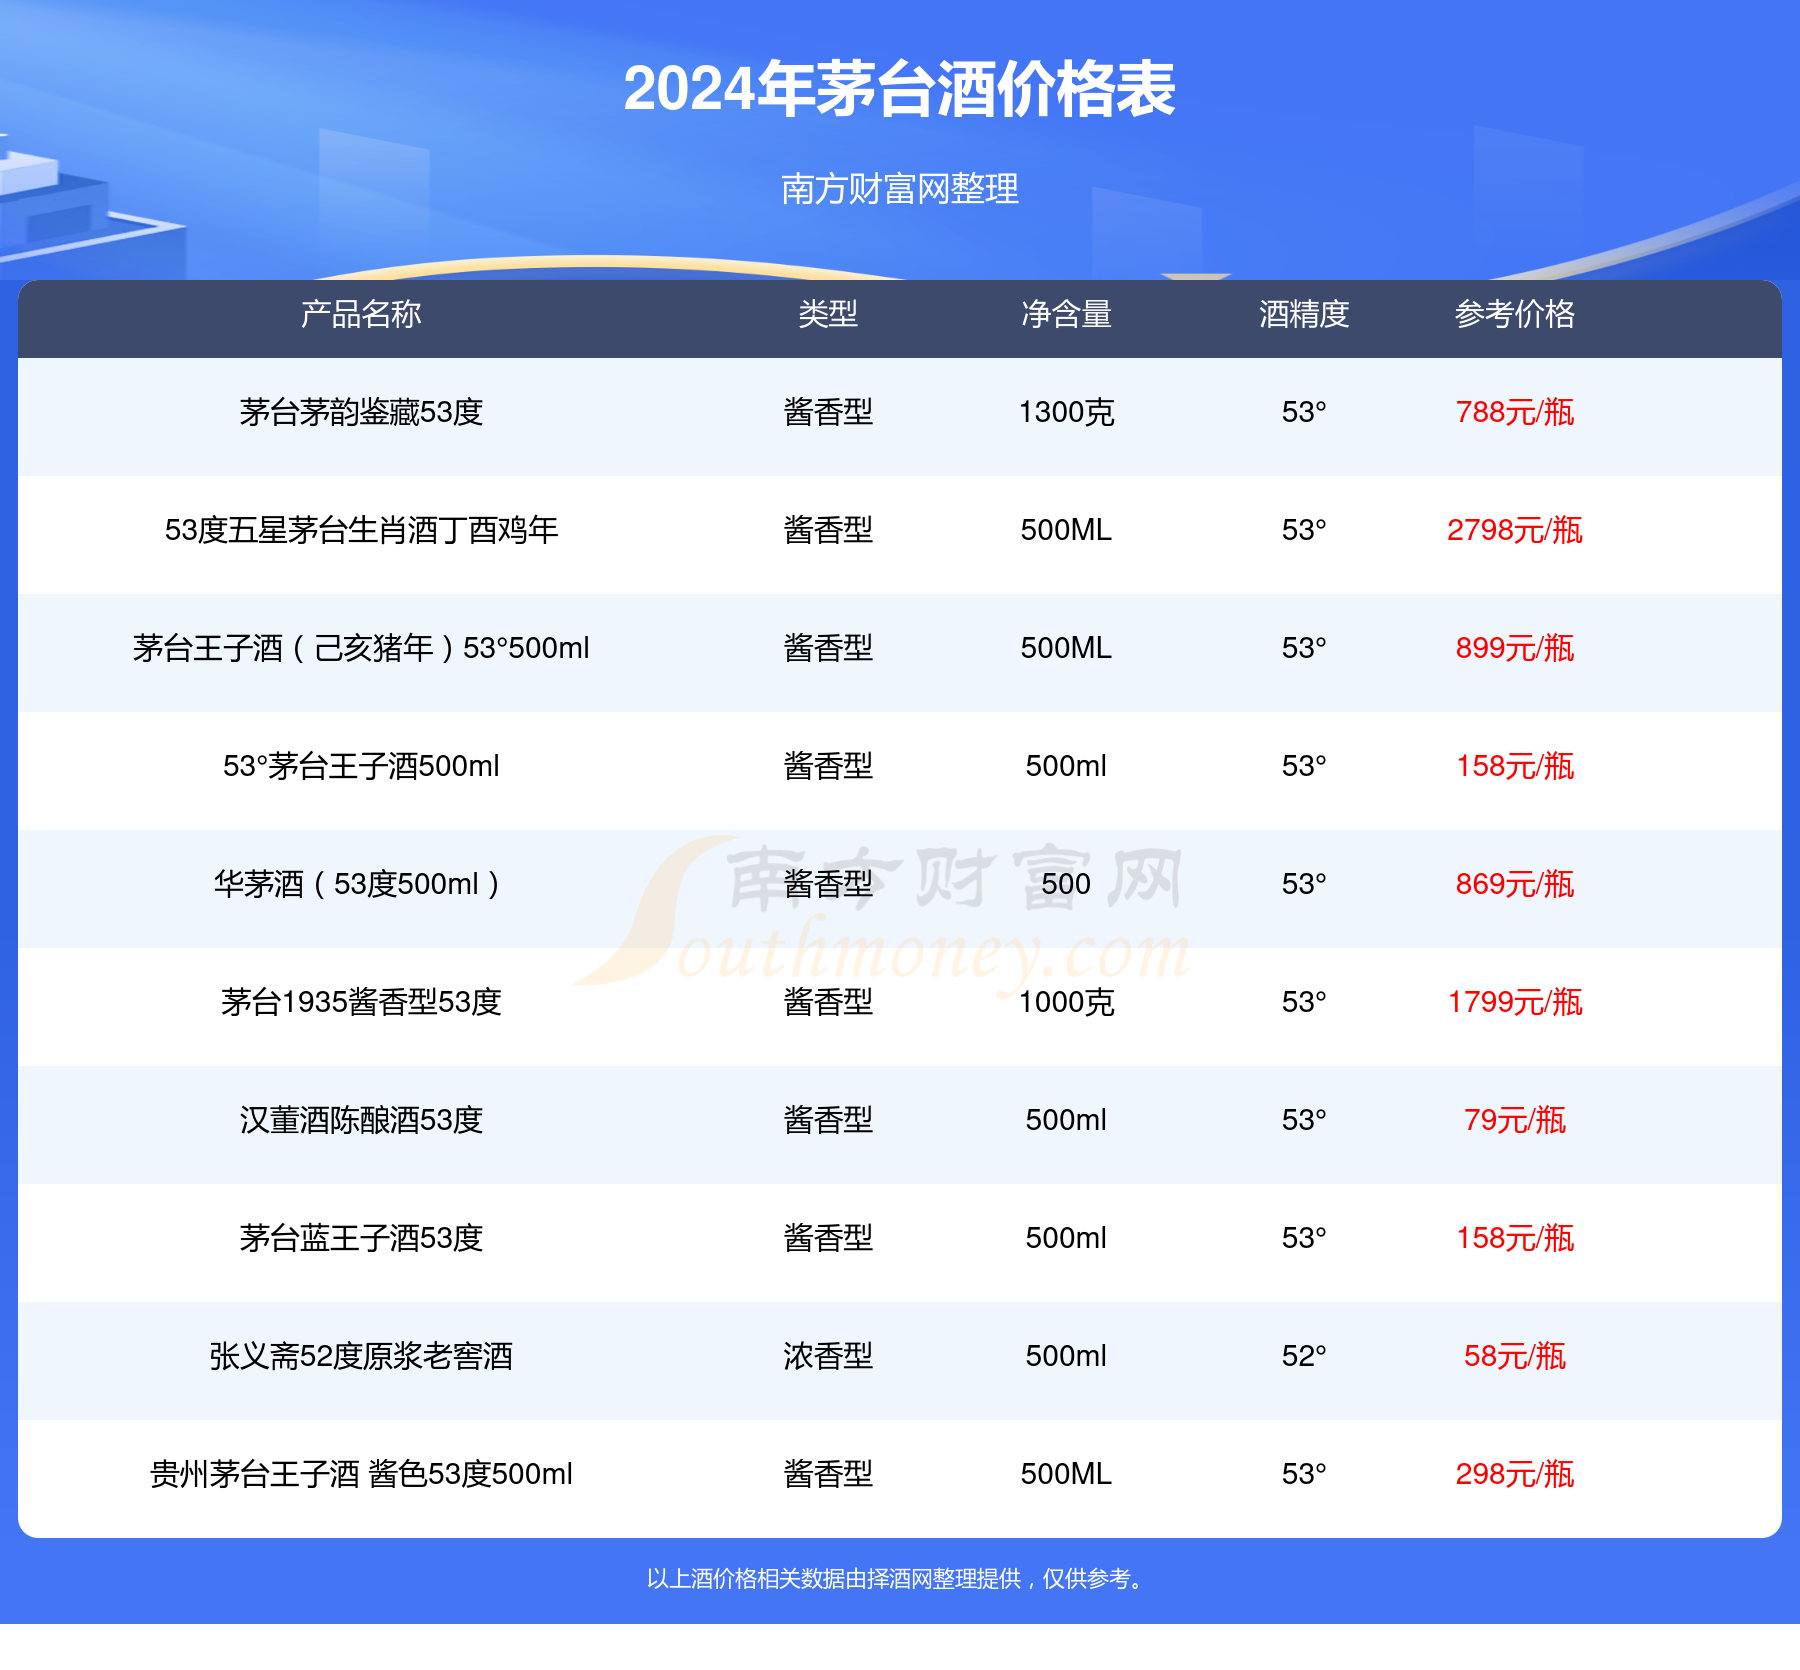Click net content 500 in 华茅酒 row
This screenshot has width=1800, height=1670.
coord(1066,884)
